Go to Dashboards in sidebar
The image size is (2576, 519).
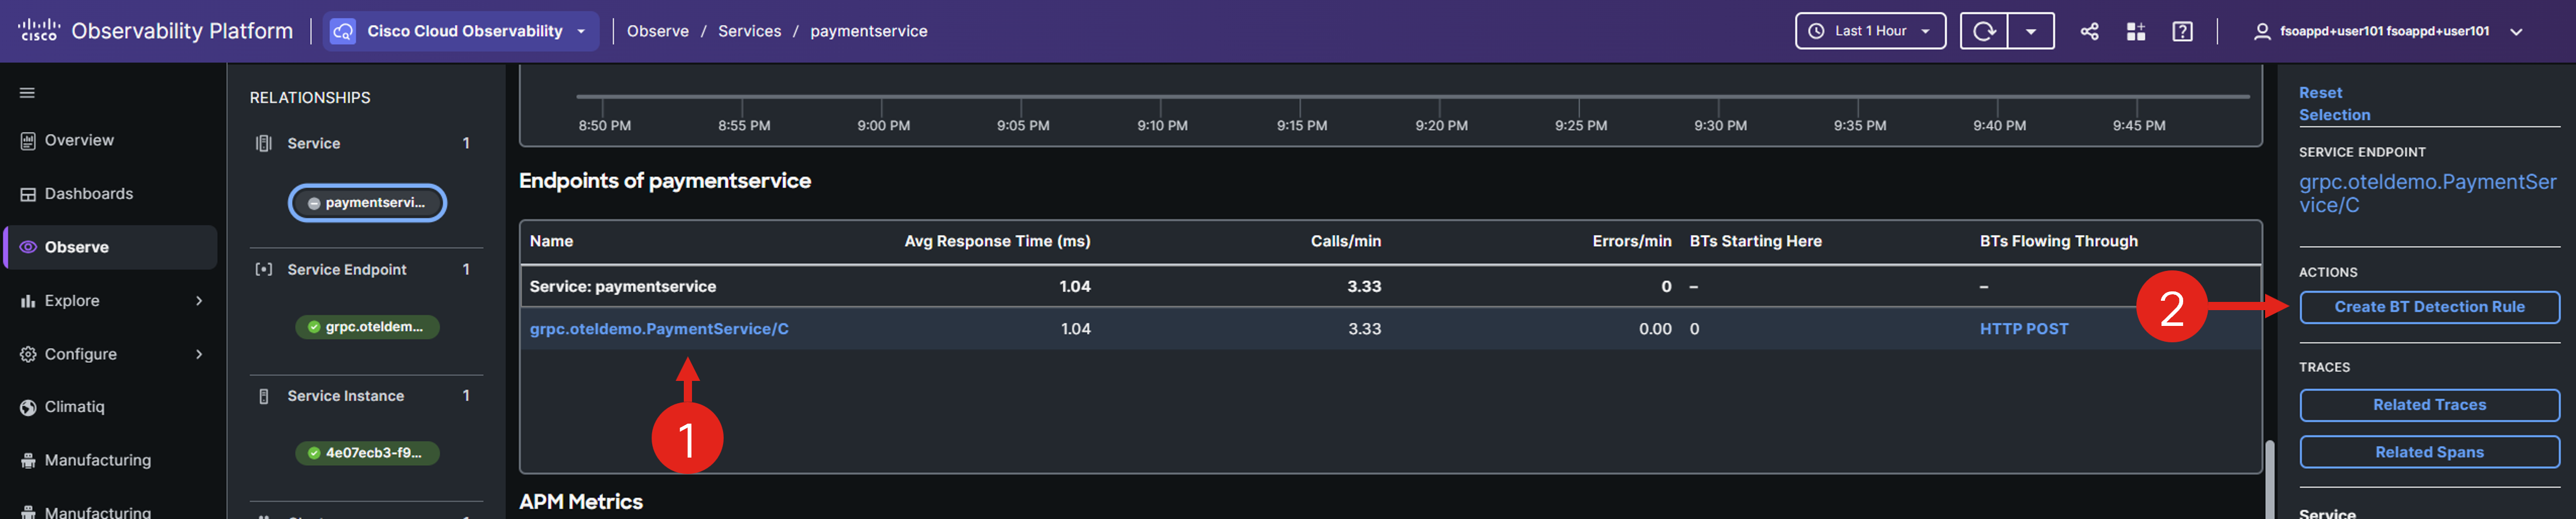point(88,194)
